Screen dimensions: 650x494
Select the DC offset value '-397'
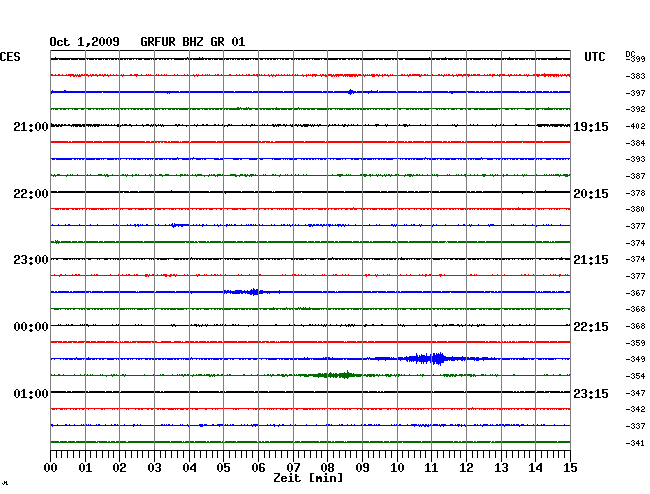click(x=635, y=93)
